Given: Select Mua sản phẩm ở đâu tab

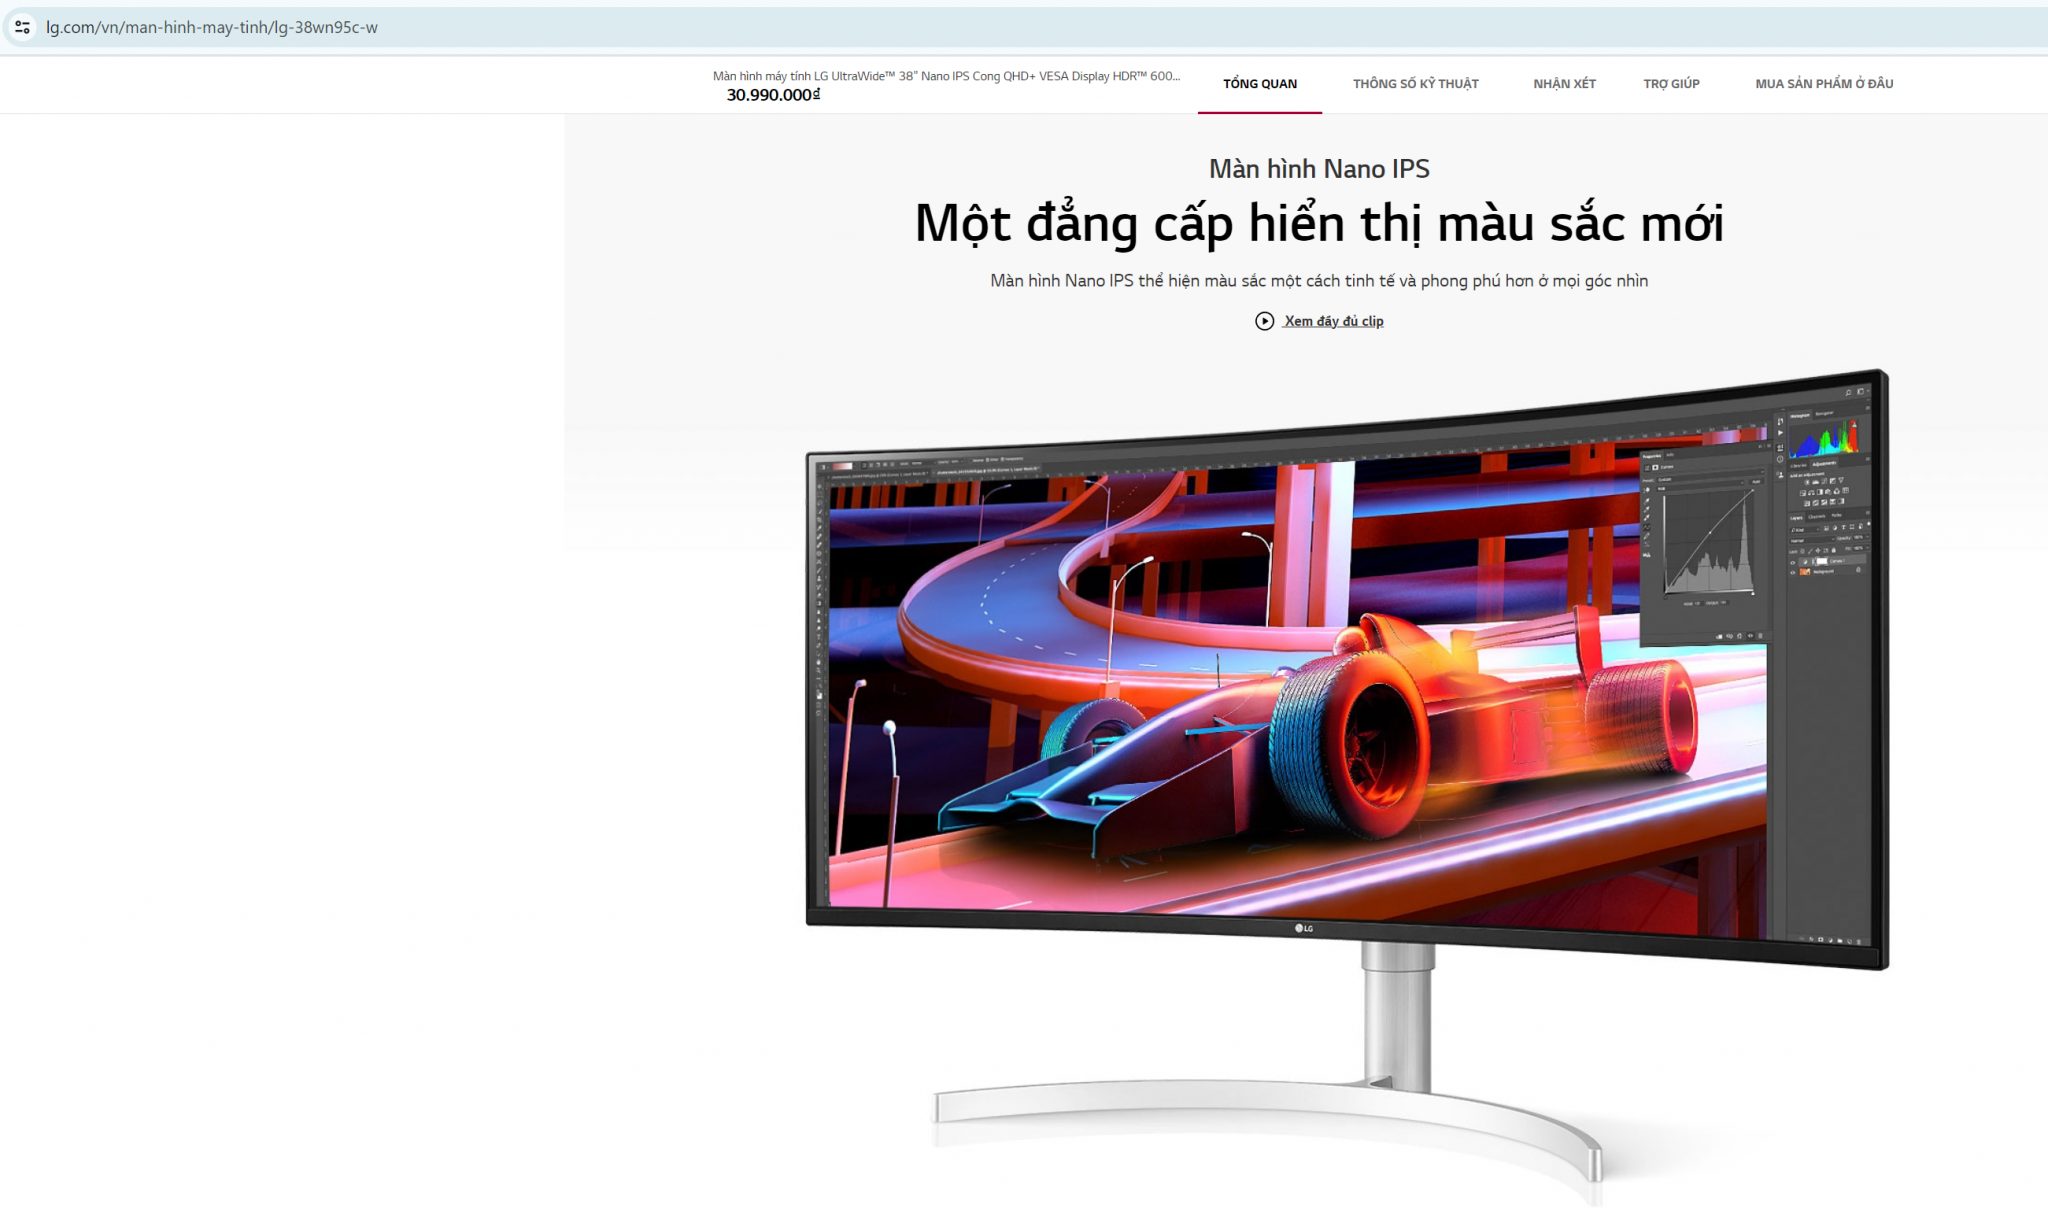Looking at the screenshot, I should [x=1823, y=84].
